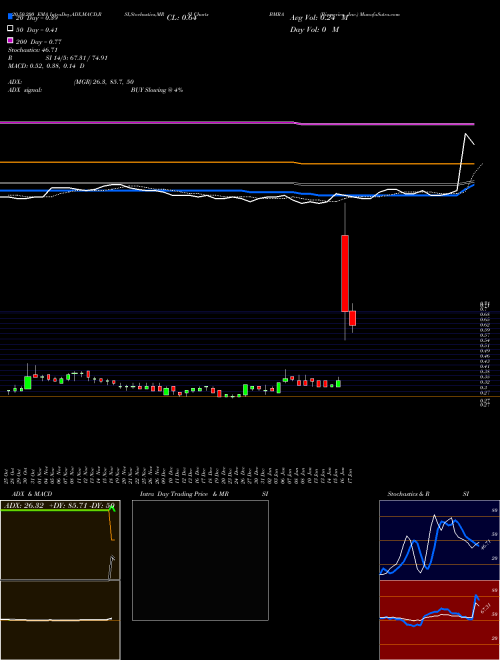Viewport: 500px width, 660px height.
Task: Open the MACD lower sub-panel
Action: click(60, 620)
